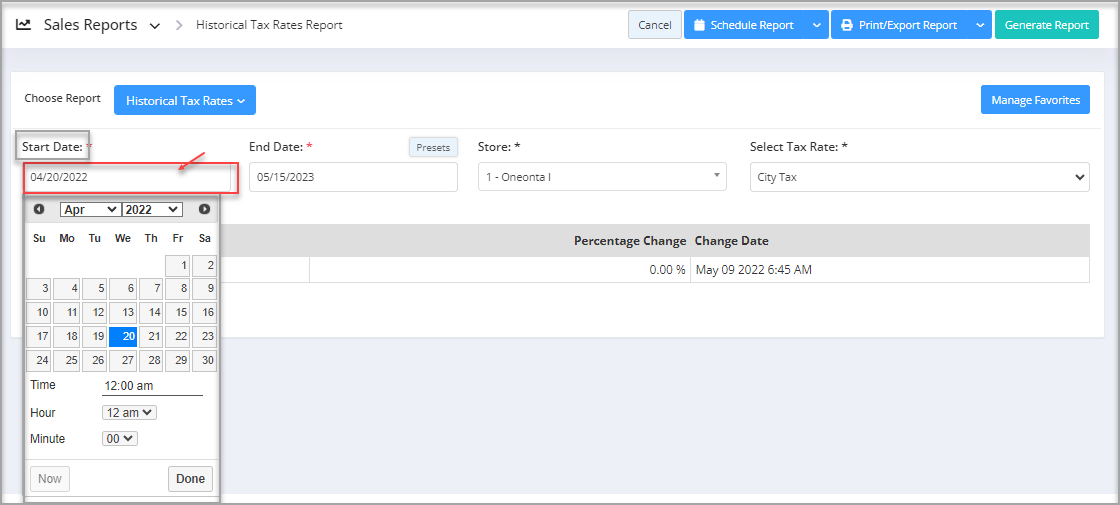This screenshot has height=505, width=1120.
Task: Open Schedule Report dropdown arrow
Action: tap(817, 25)
